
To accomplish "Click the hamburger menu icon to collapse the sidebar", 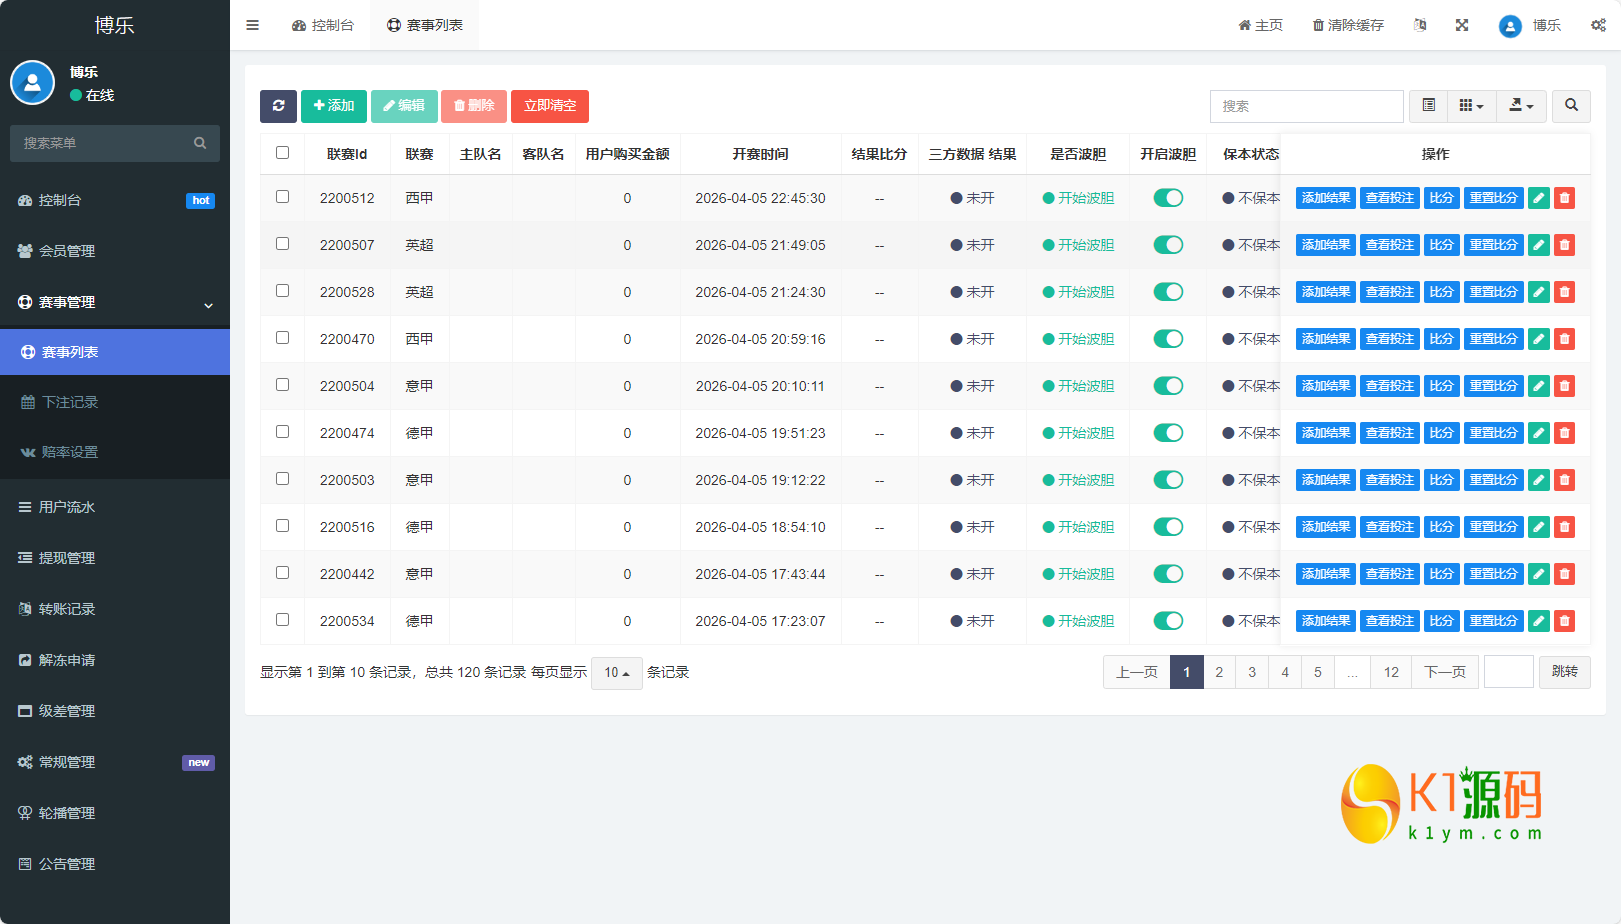I will click(253, 25).
